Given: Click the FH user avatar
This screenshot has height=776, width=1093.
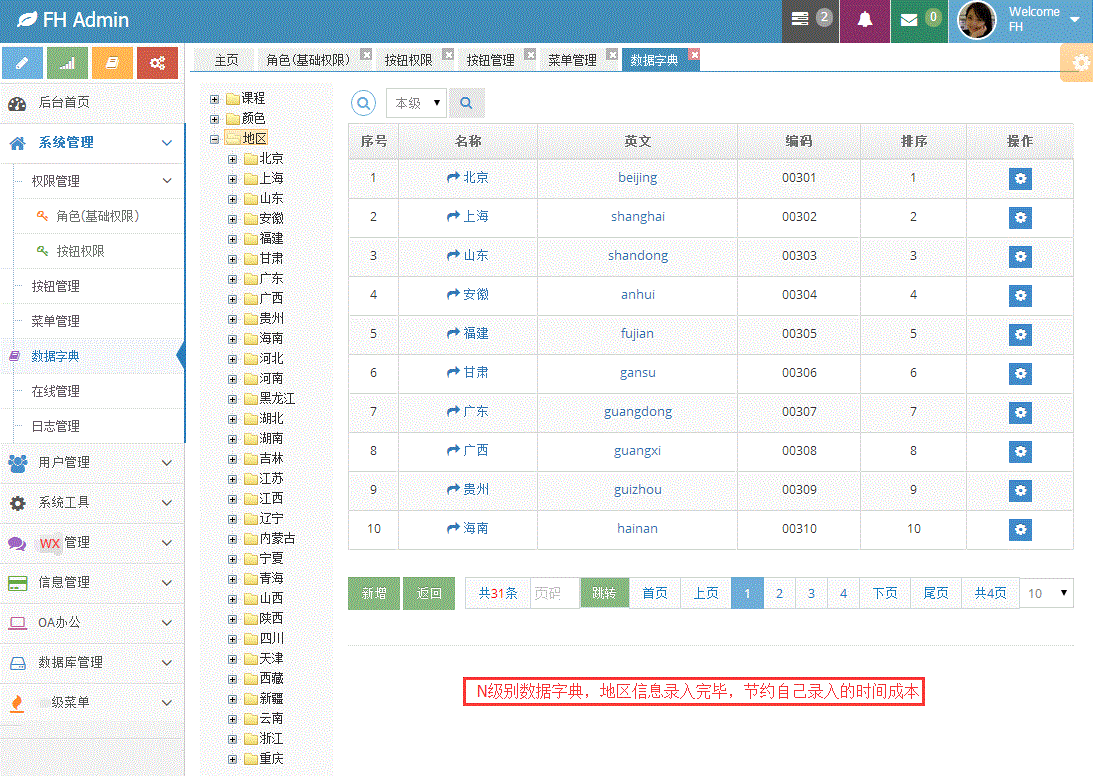Looking at the screenshot, I should point(977,20).
